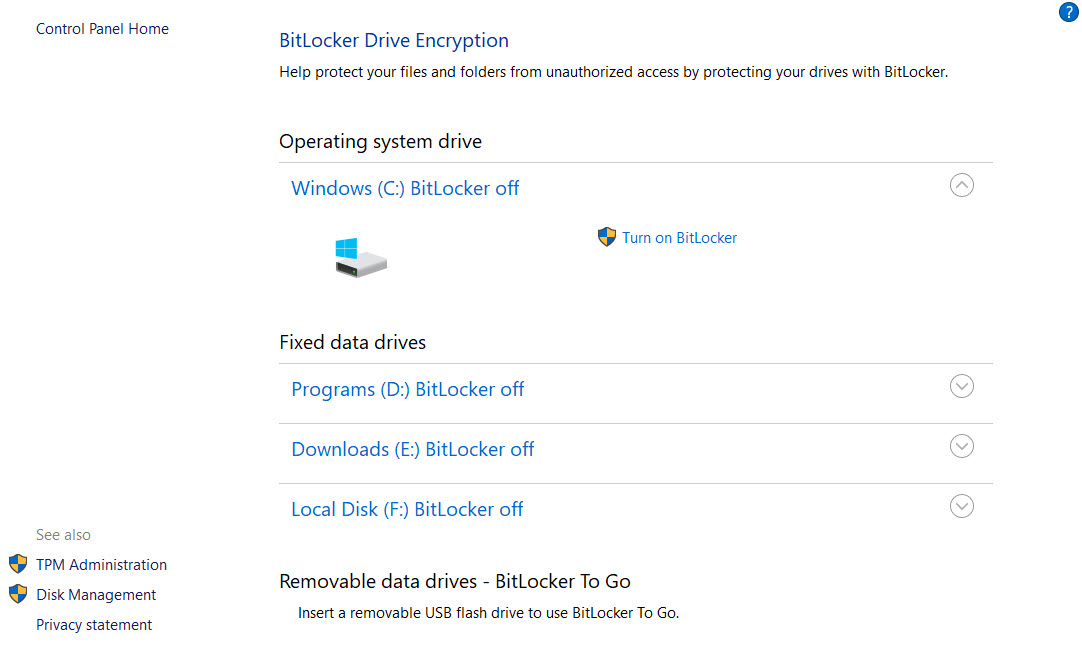Expand the Local Disk (F:) drive chevron
This screenshot has width=1082, height=659.
click(x=961, y=506)
